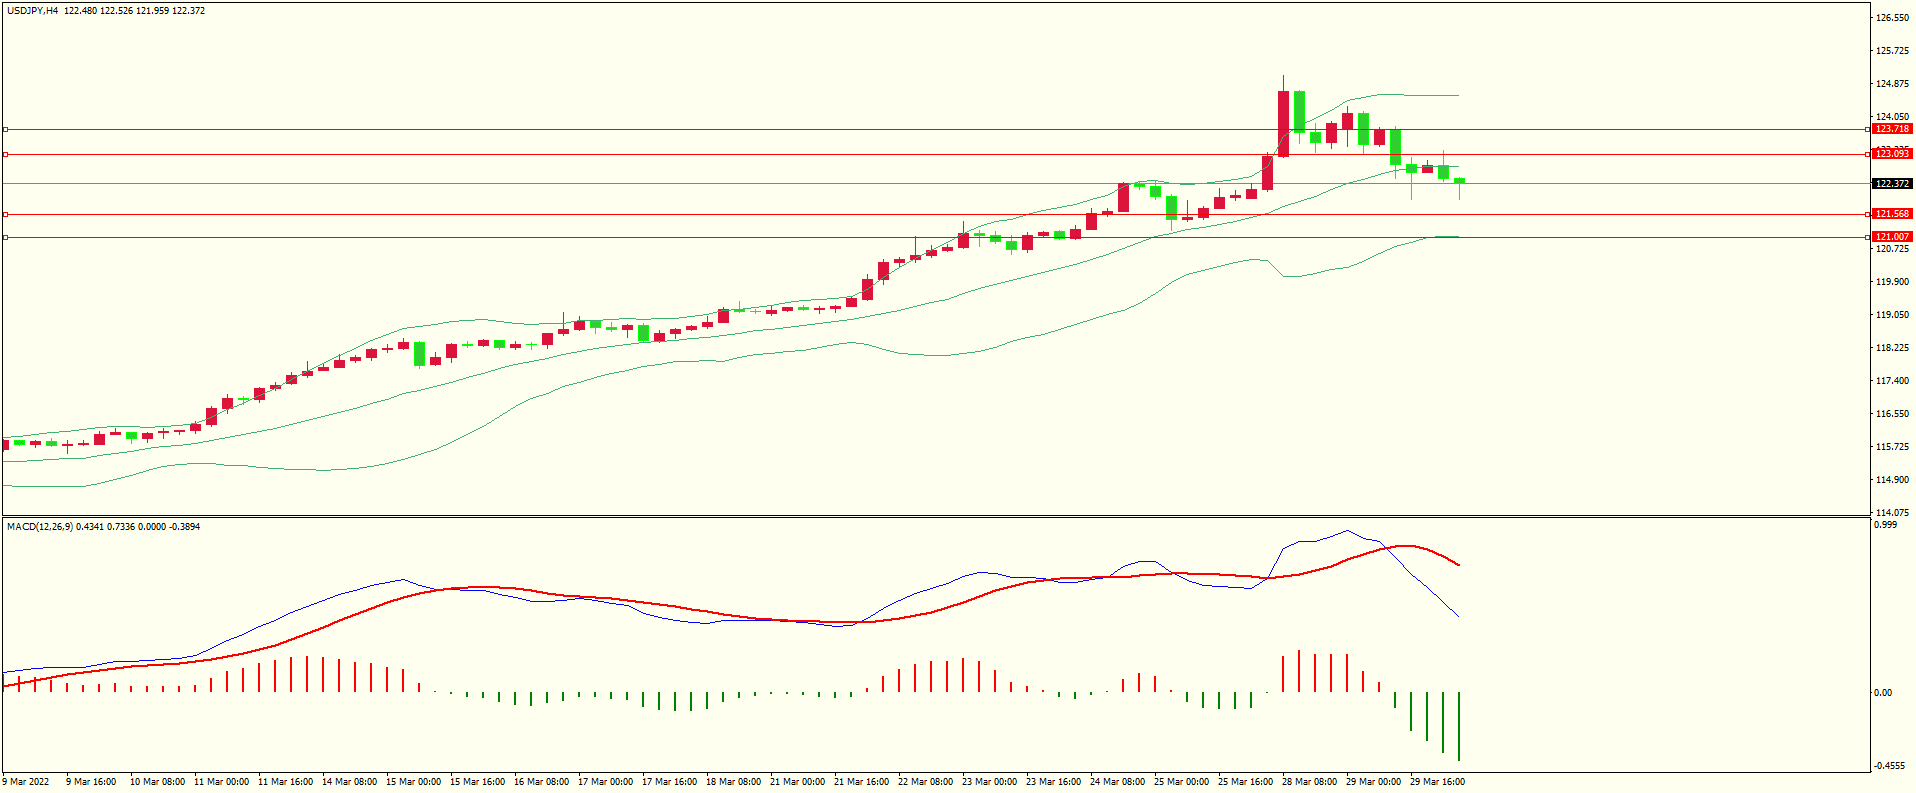Image resolution: width=1916 pixels, height=793 pixels.
Task: Click the 24 Mar 08:00 time label
Action: (1117, 782)
